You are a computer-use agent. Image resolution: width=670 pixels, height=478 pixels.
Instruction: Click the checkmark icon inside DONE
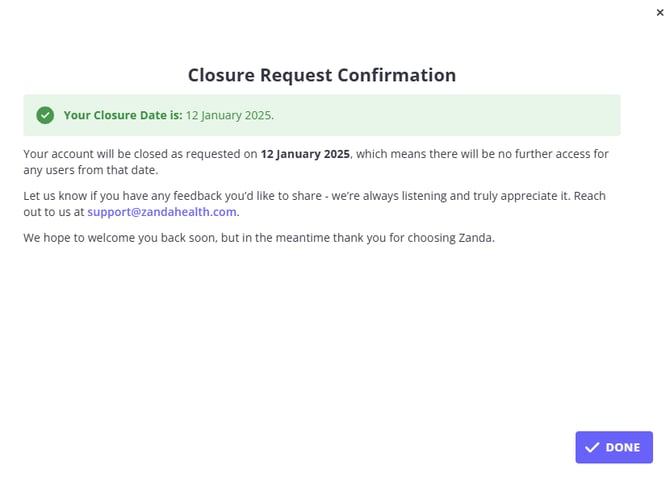(x=592, y=447)
